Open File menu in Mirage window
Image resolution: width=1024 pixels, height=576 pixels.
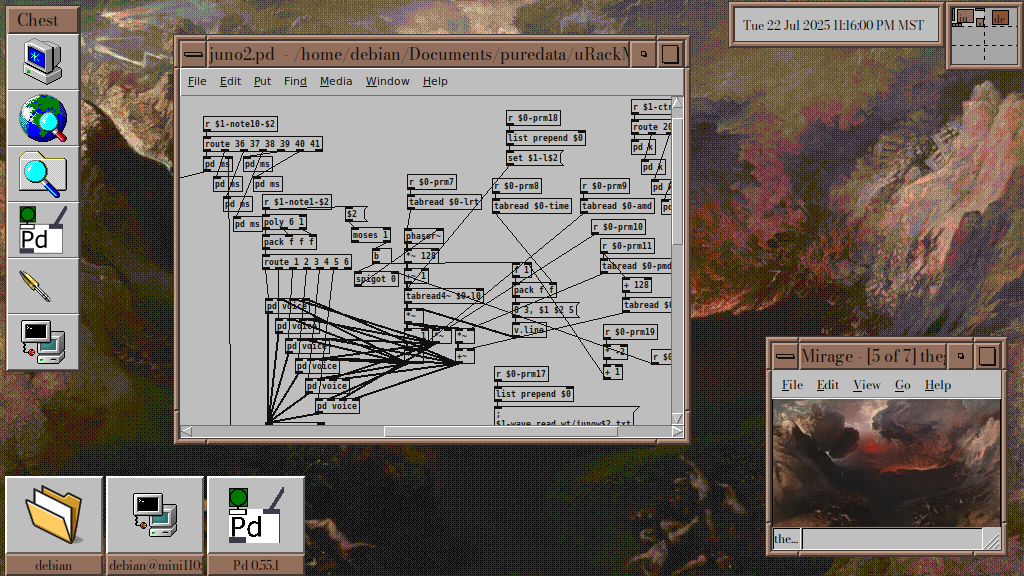(x=792, y=385)
